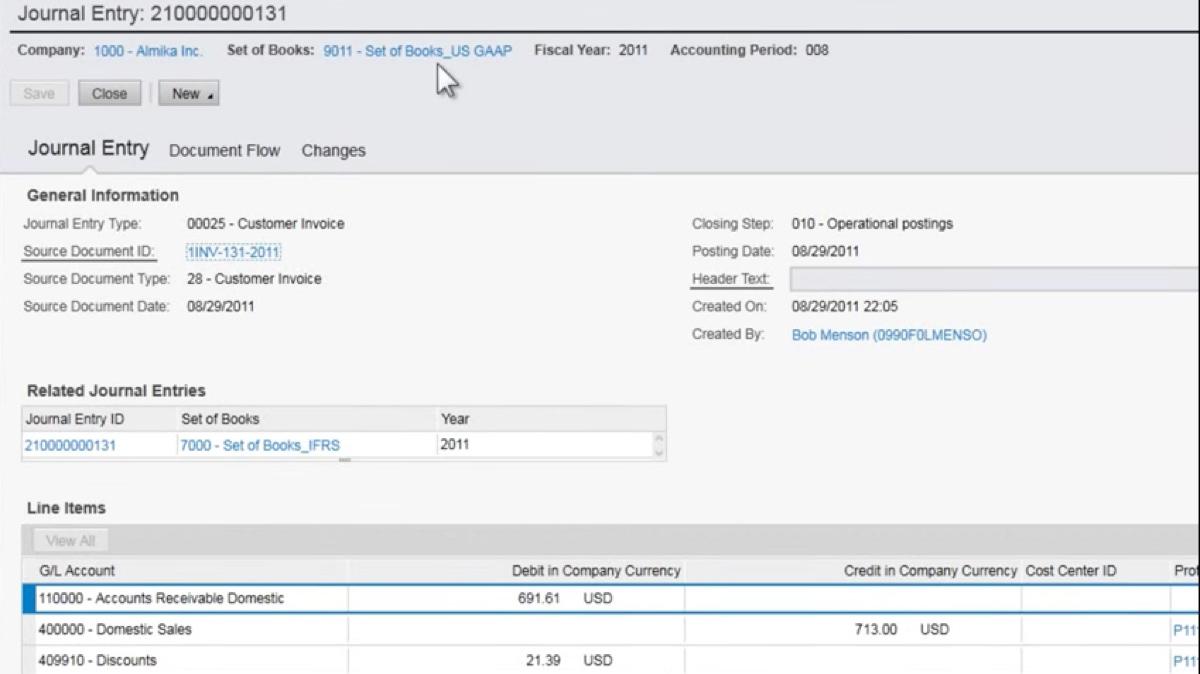
Task: Open Bob Menson creator link
Action: point(889,335)
